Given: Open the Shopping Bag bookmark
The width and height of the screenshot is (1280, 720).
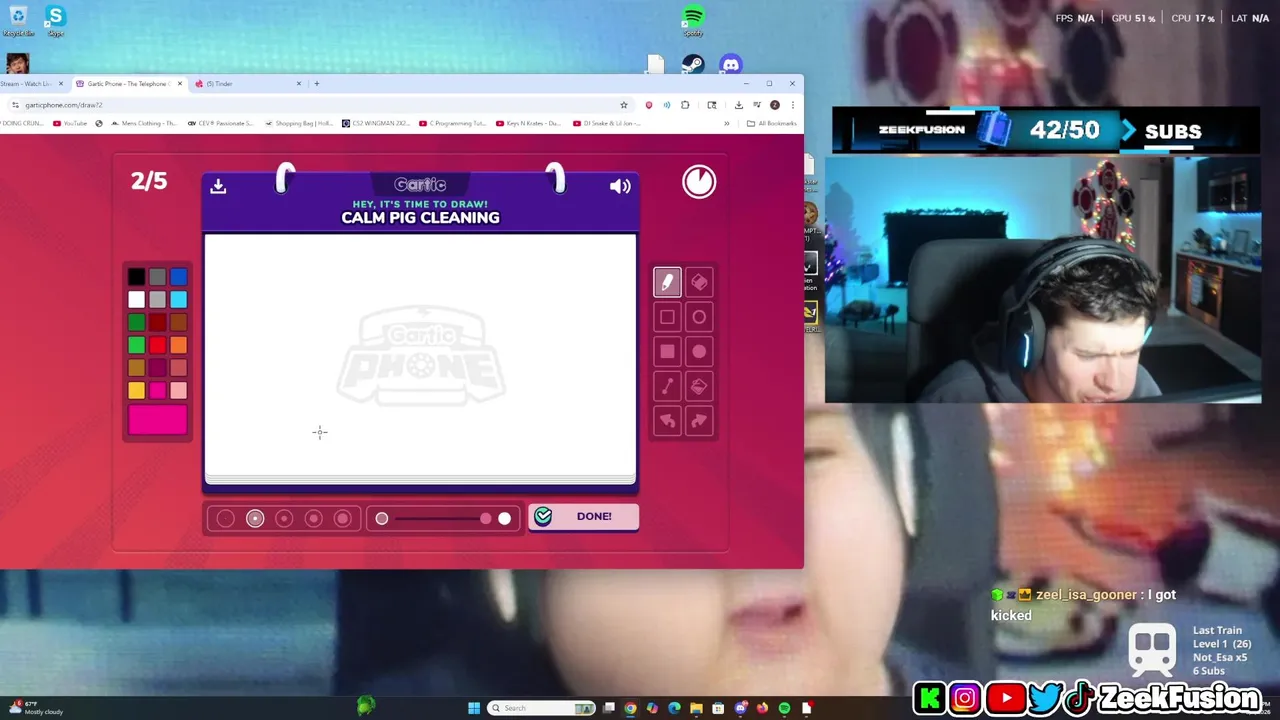Looking at the screenshot, I should 299,123.
